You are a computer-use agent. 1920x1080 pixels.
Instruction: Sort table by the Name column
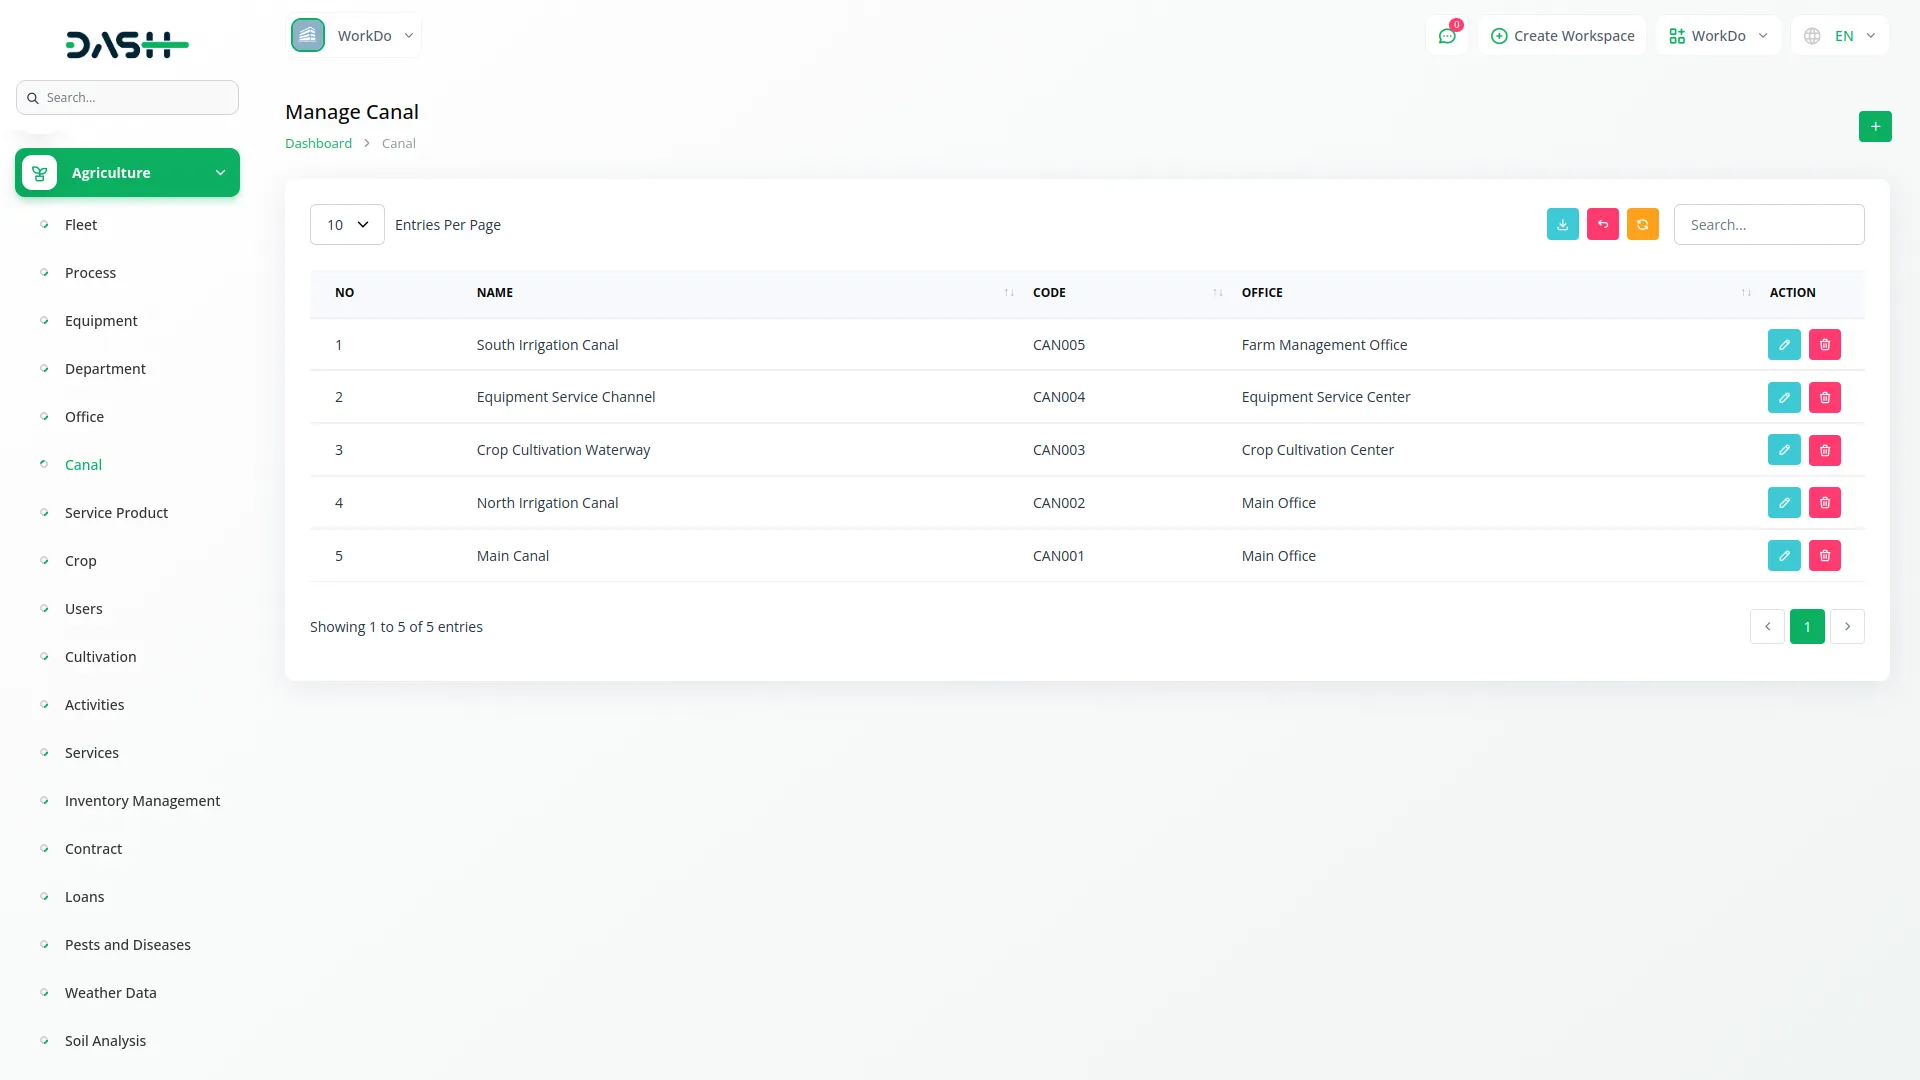point(495,293)
